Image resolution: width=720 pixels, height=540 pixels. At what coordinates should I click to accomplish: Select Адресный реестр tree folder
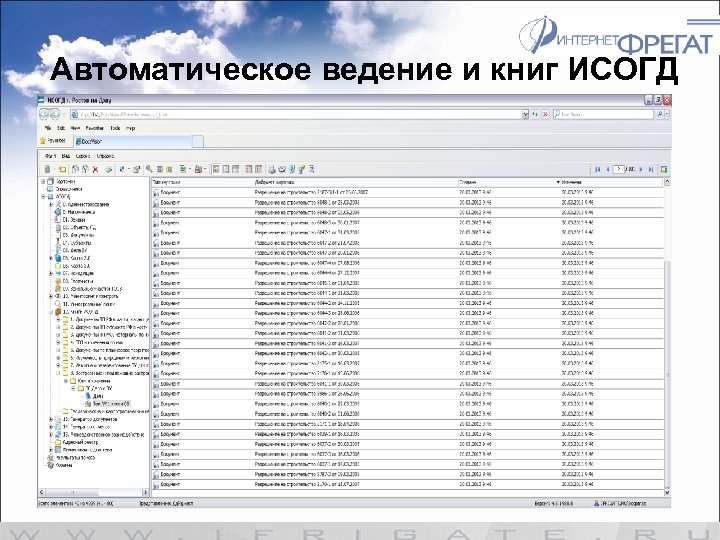[x=79, y=442]
